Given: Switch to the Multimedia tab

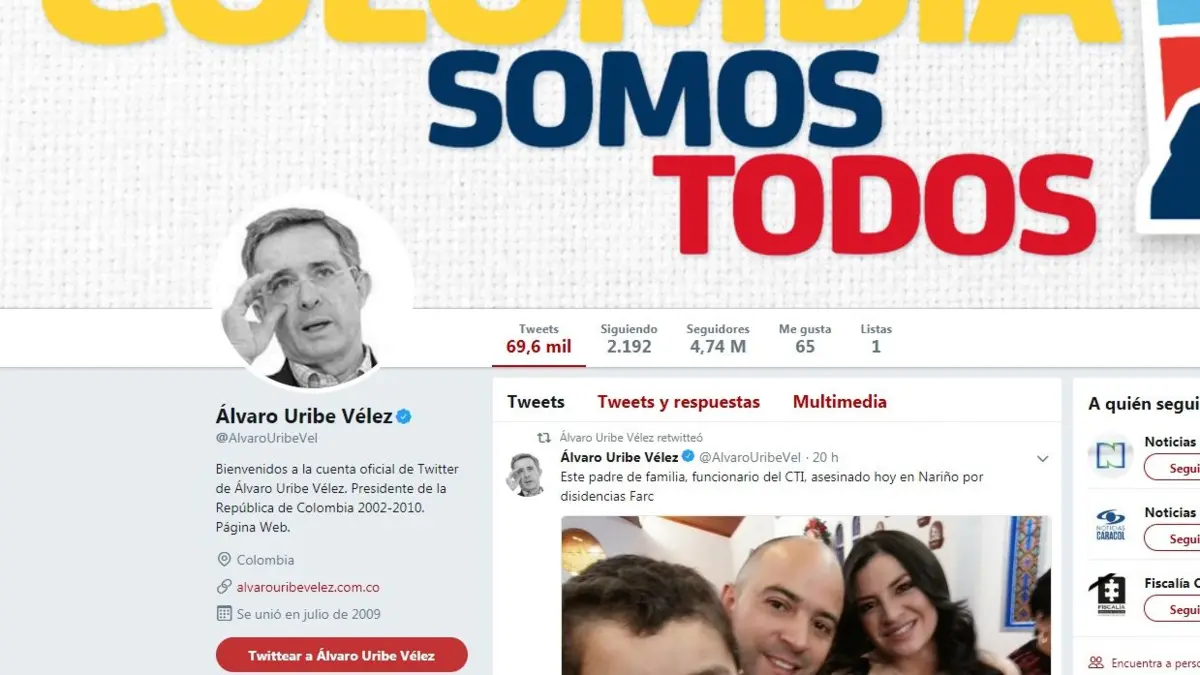Looking at the screenshot, I should click(840, 402).
